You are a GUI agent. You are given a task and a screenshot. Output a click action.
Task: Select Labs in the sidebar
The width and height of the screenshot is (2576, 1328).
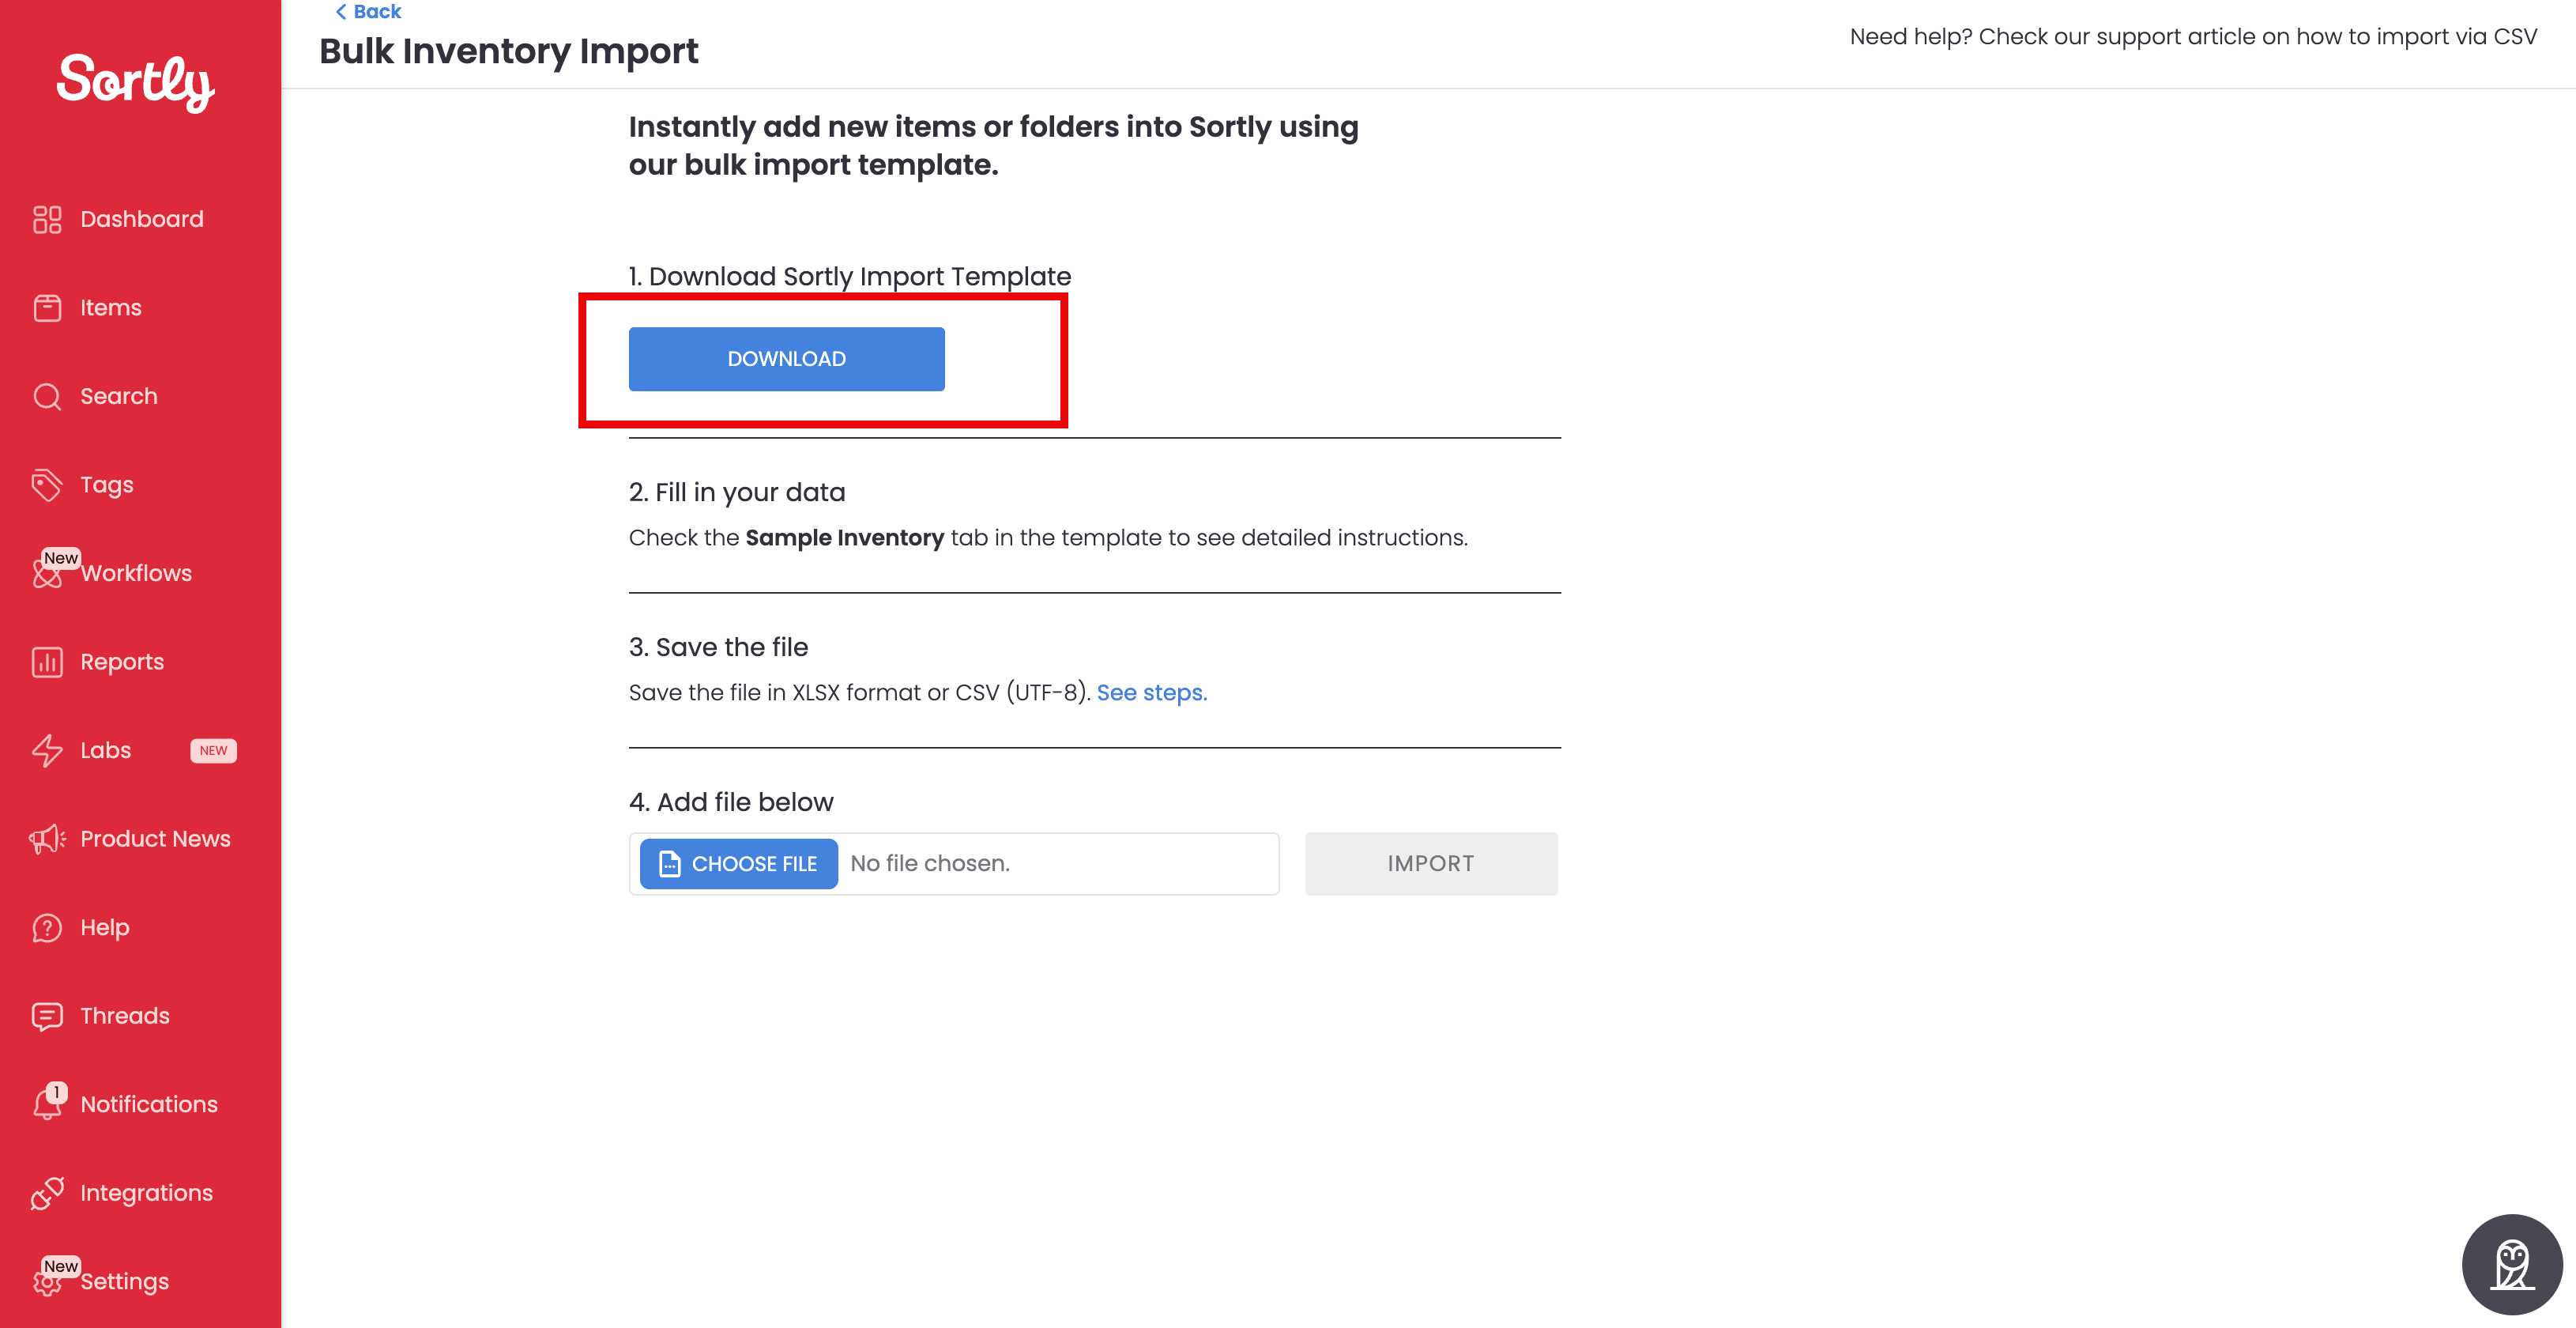(x=105, y=751)
